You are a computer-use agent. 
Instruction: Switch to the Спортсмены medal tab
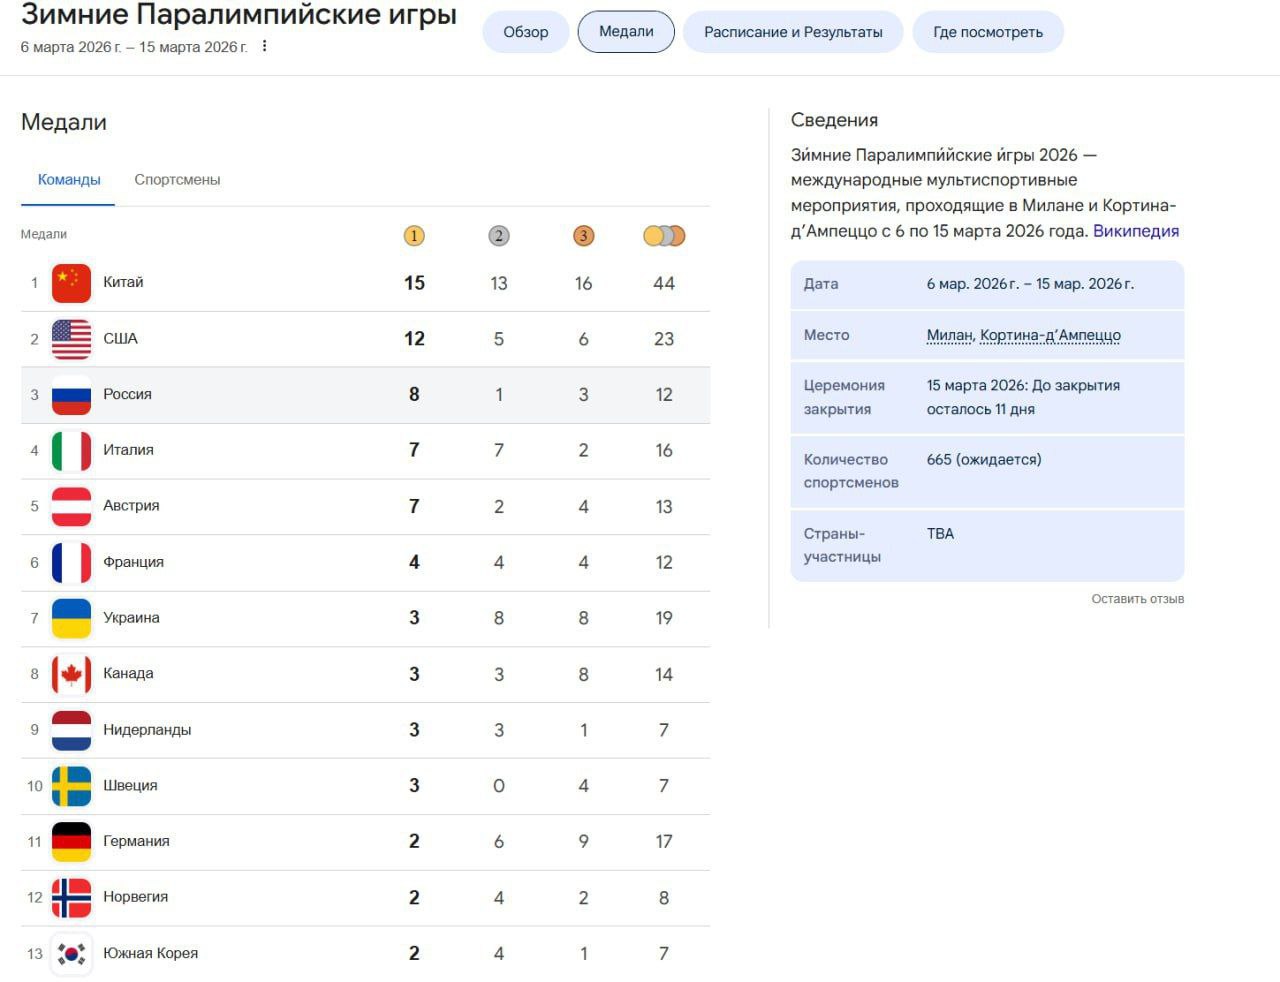point(177,180)
